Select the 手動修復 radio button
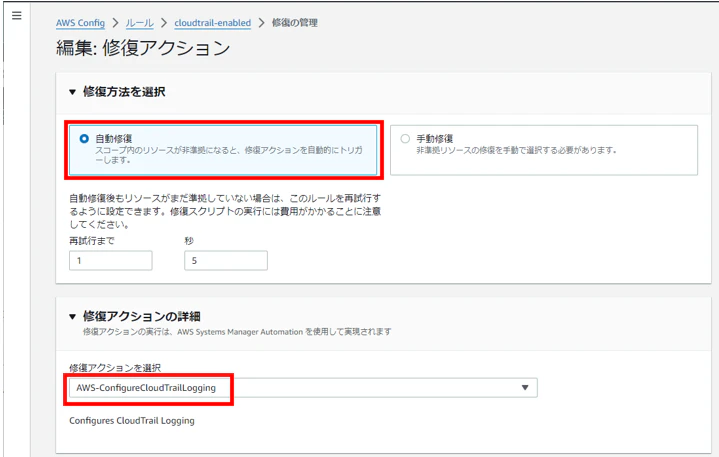719x457 pixels. coord(405,138)
